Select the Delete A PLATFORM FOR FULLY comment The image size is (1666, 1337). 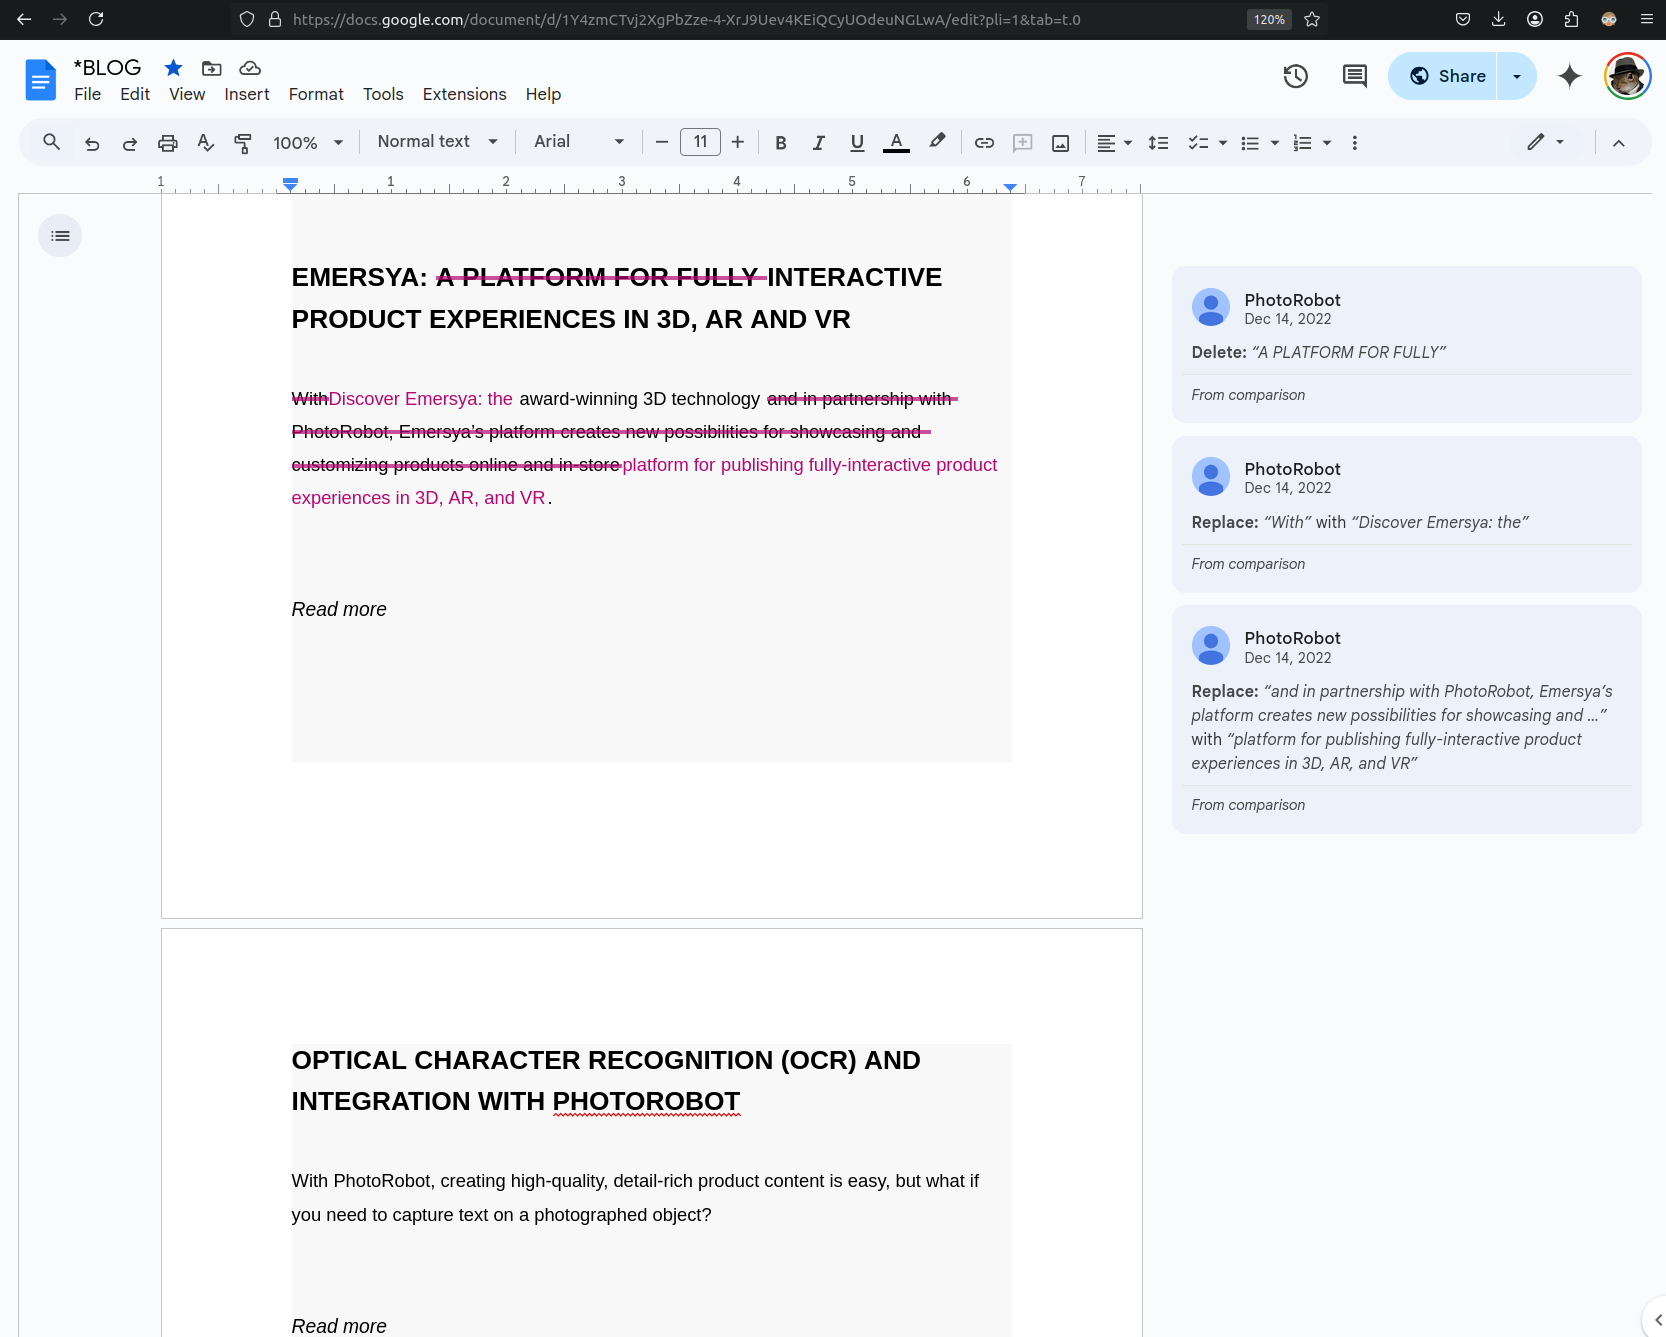click(1406, 344)
